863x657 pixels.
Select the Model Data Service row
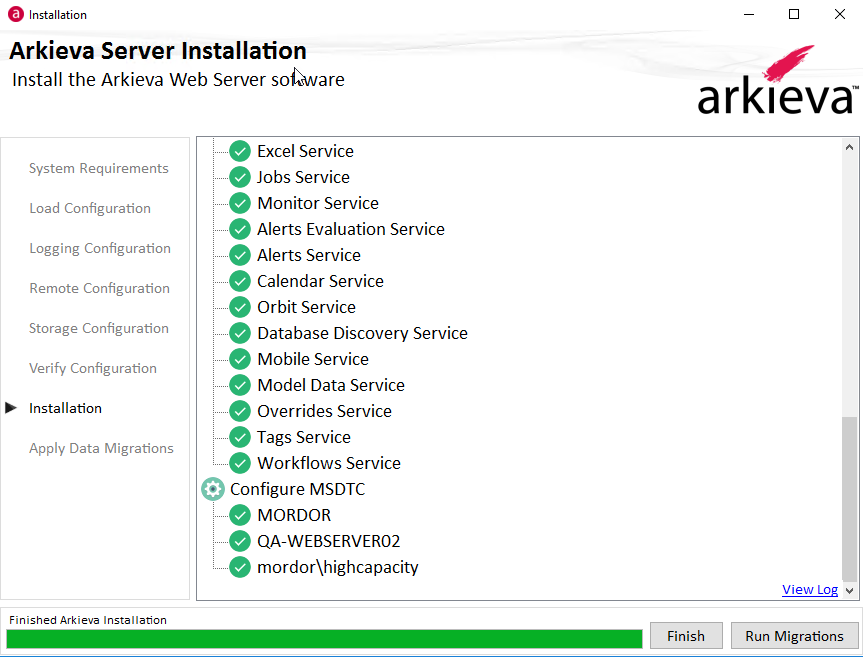331,385
